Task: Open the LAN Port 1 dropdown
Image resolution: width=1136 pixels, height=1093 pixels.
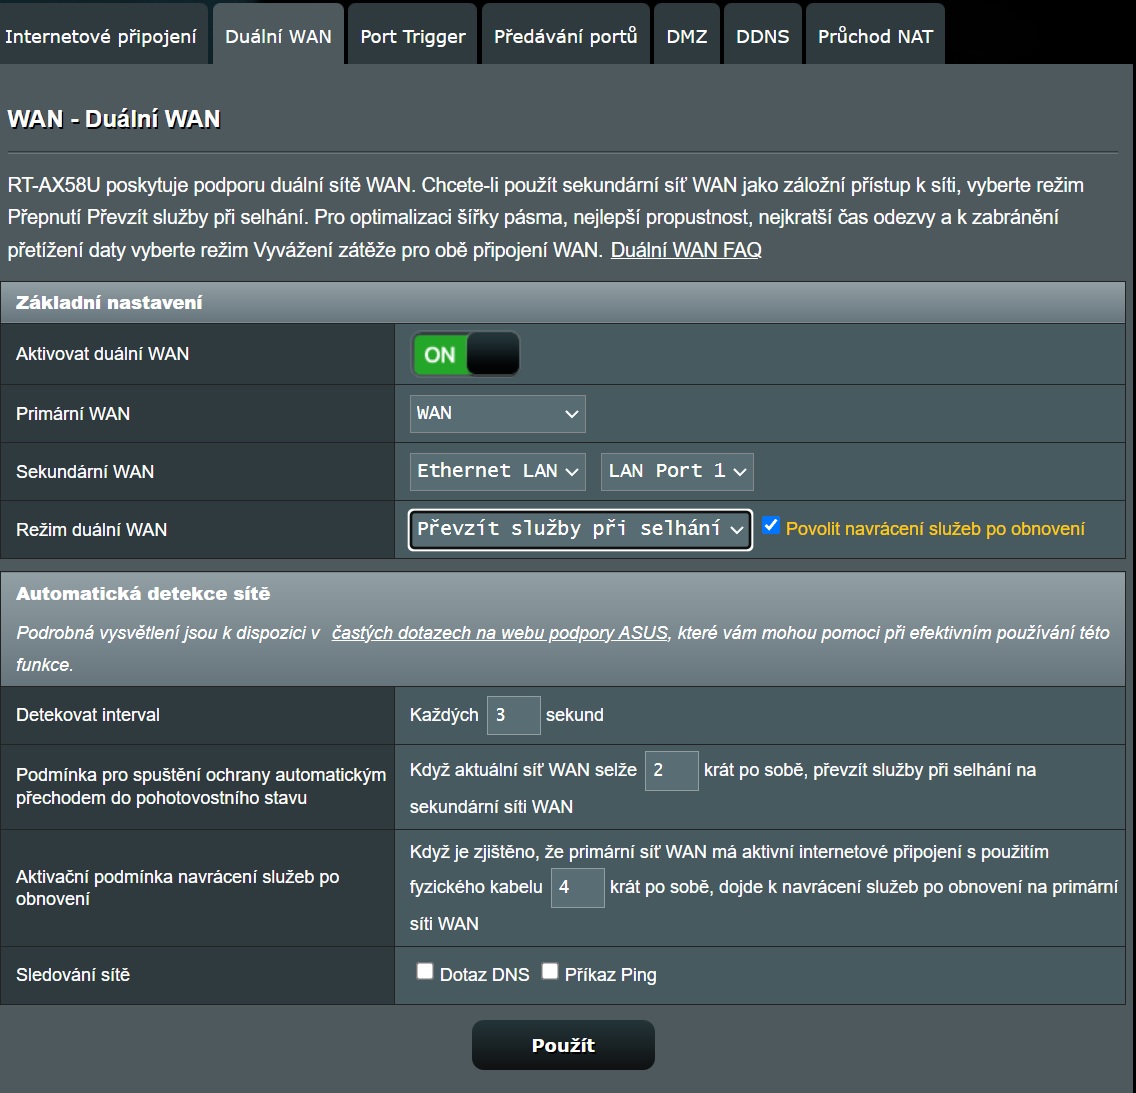Action: pos(677,471)
